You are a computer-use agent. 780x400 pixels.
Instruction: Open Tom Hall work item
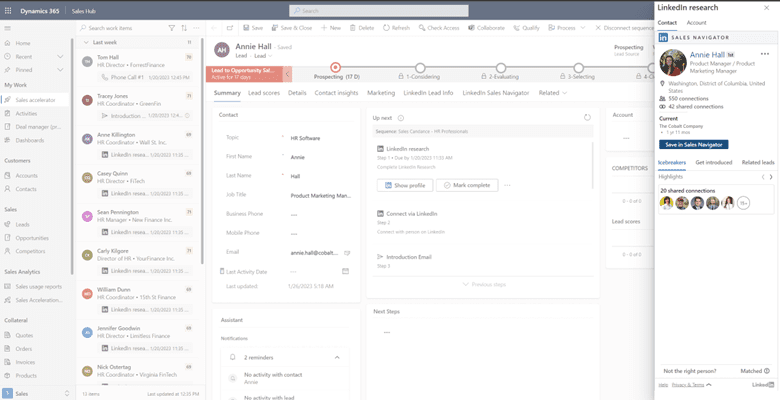pos(137,67)
